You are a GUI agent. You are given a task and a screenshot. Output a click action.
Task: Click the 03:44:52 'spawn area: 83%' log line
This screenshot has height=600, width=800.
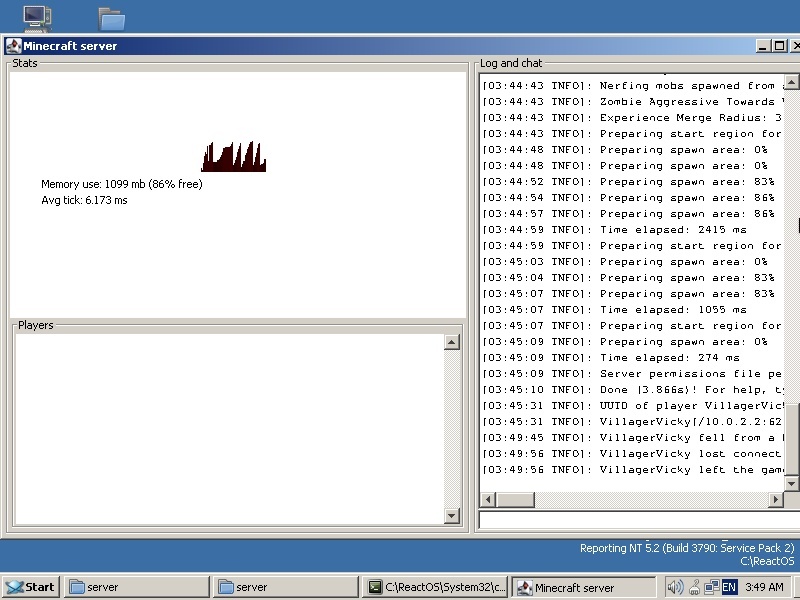(629, 182)
